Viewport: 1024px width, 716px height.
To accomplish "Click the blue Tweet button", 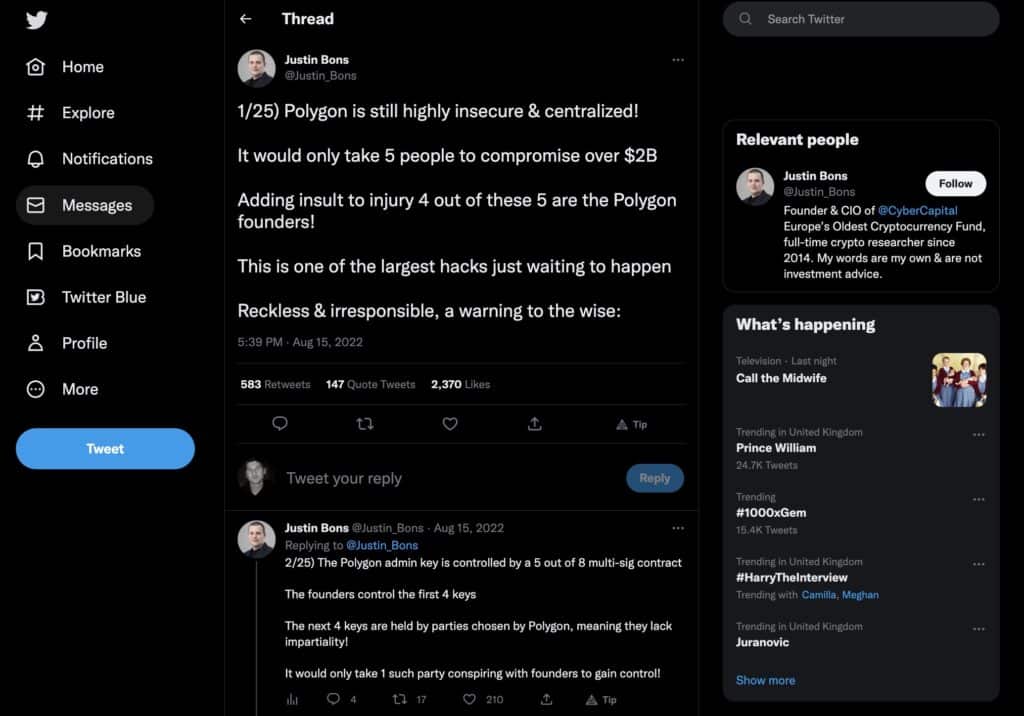I will [x=105, y=449].
